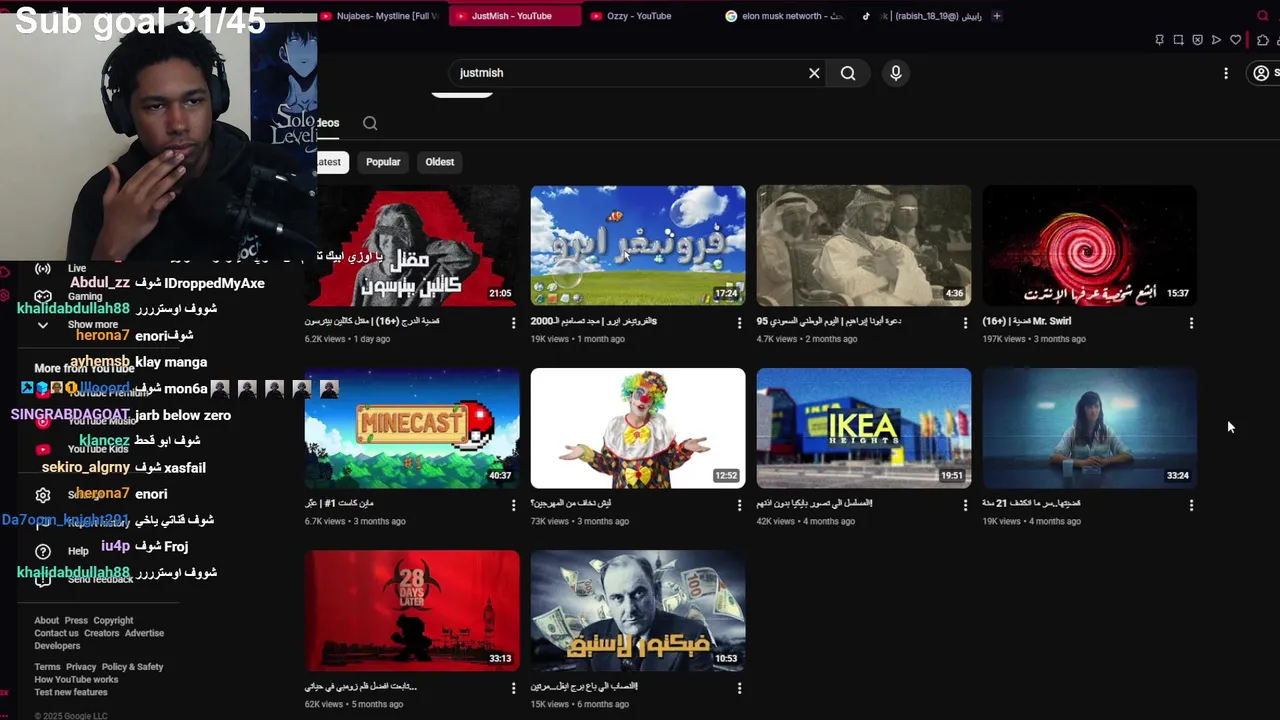
Task: Click into the justmish search field
Action: (x=628, y=73)
